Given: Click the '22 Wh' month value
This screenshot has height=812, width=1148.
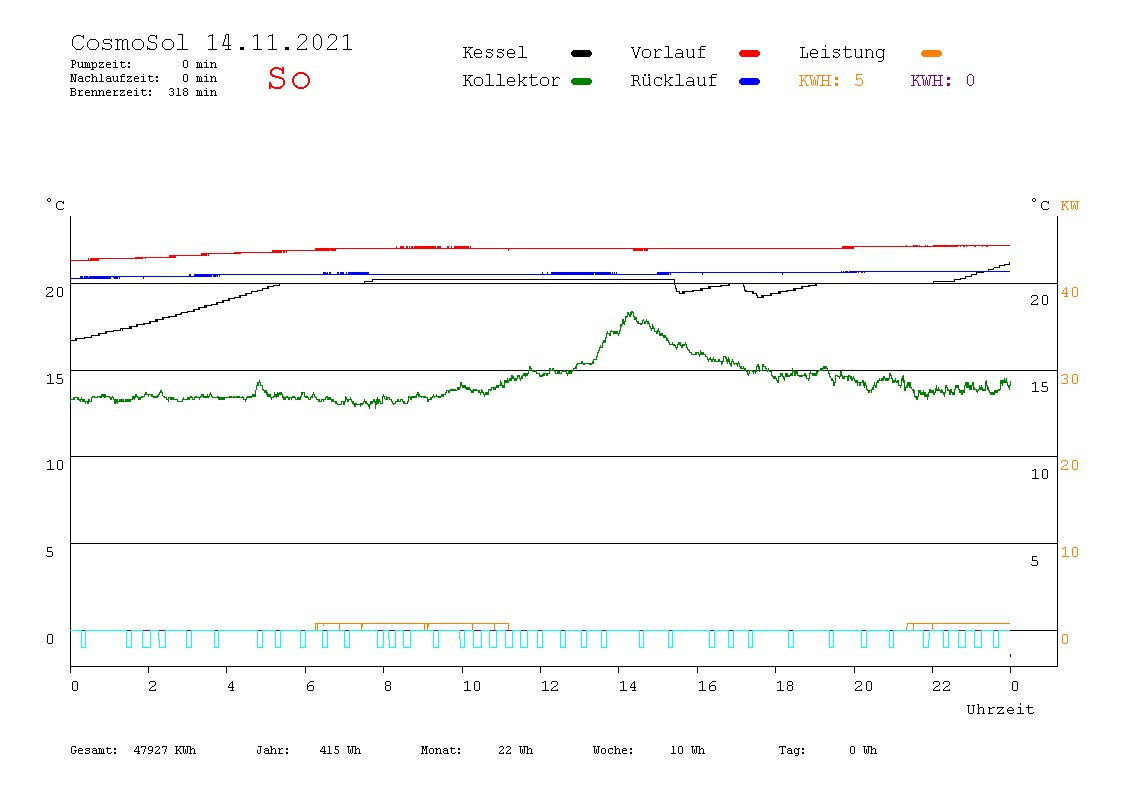Looking at the screenshot, I should click(515, 750).
